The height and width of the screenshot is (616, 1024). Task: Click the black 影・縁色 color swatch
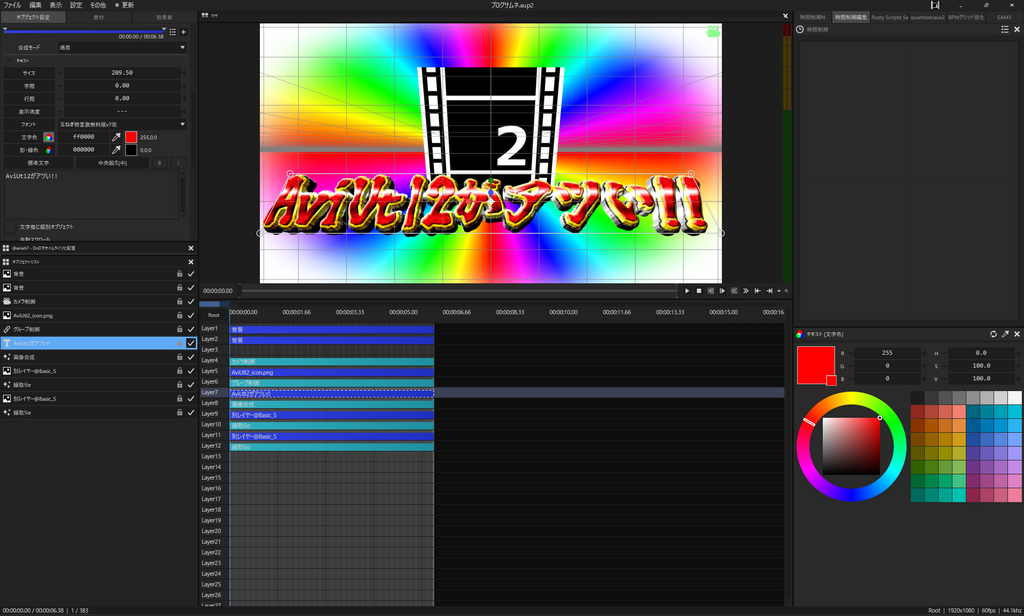click(131, 150)
